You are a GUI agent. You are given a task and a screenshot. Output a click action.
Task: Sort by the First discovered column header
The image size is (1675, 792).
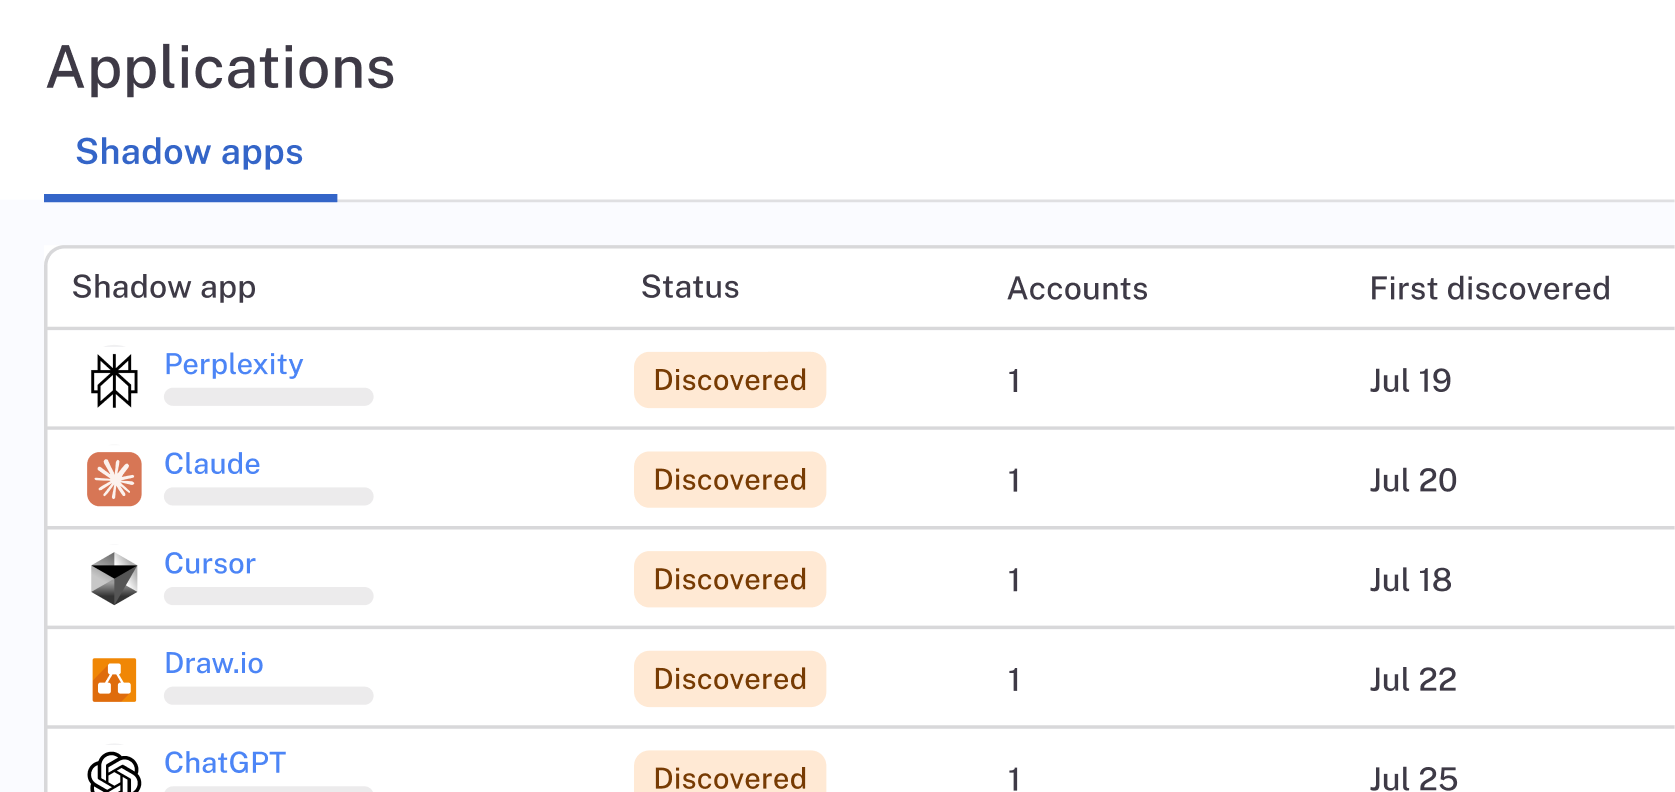(x=1489, y=289)
